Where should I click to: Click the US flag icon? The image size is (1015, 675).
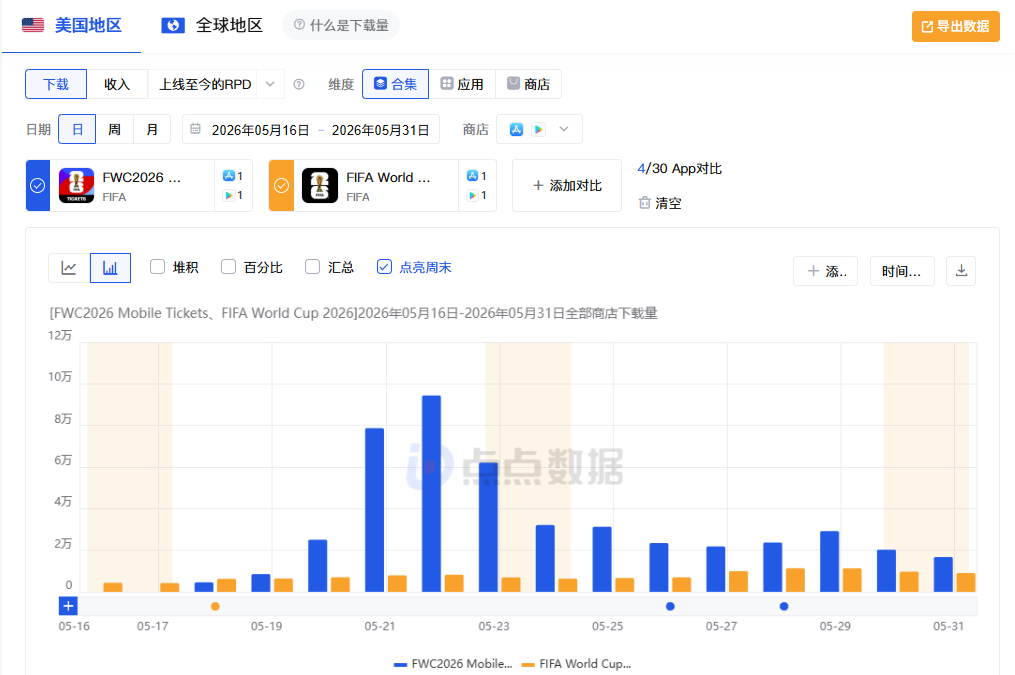coord(33,25)
